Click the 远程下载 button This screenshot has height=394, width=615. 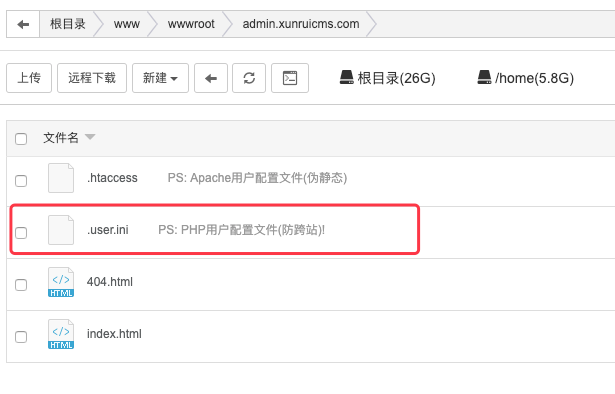92,78
